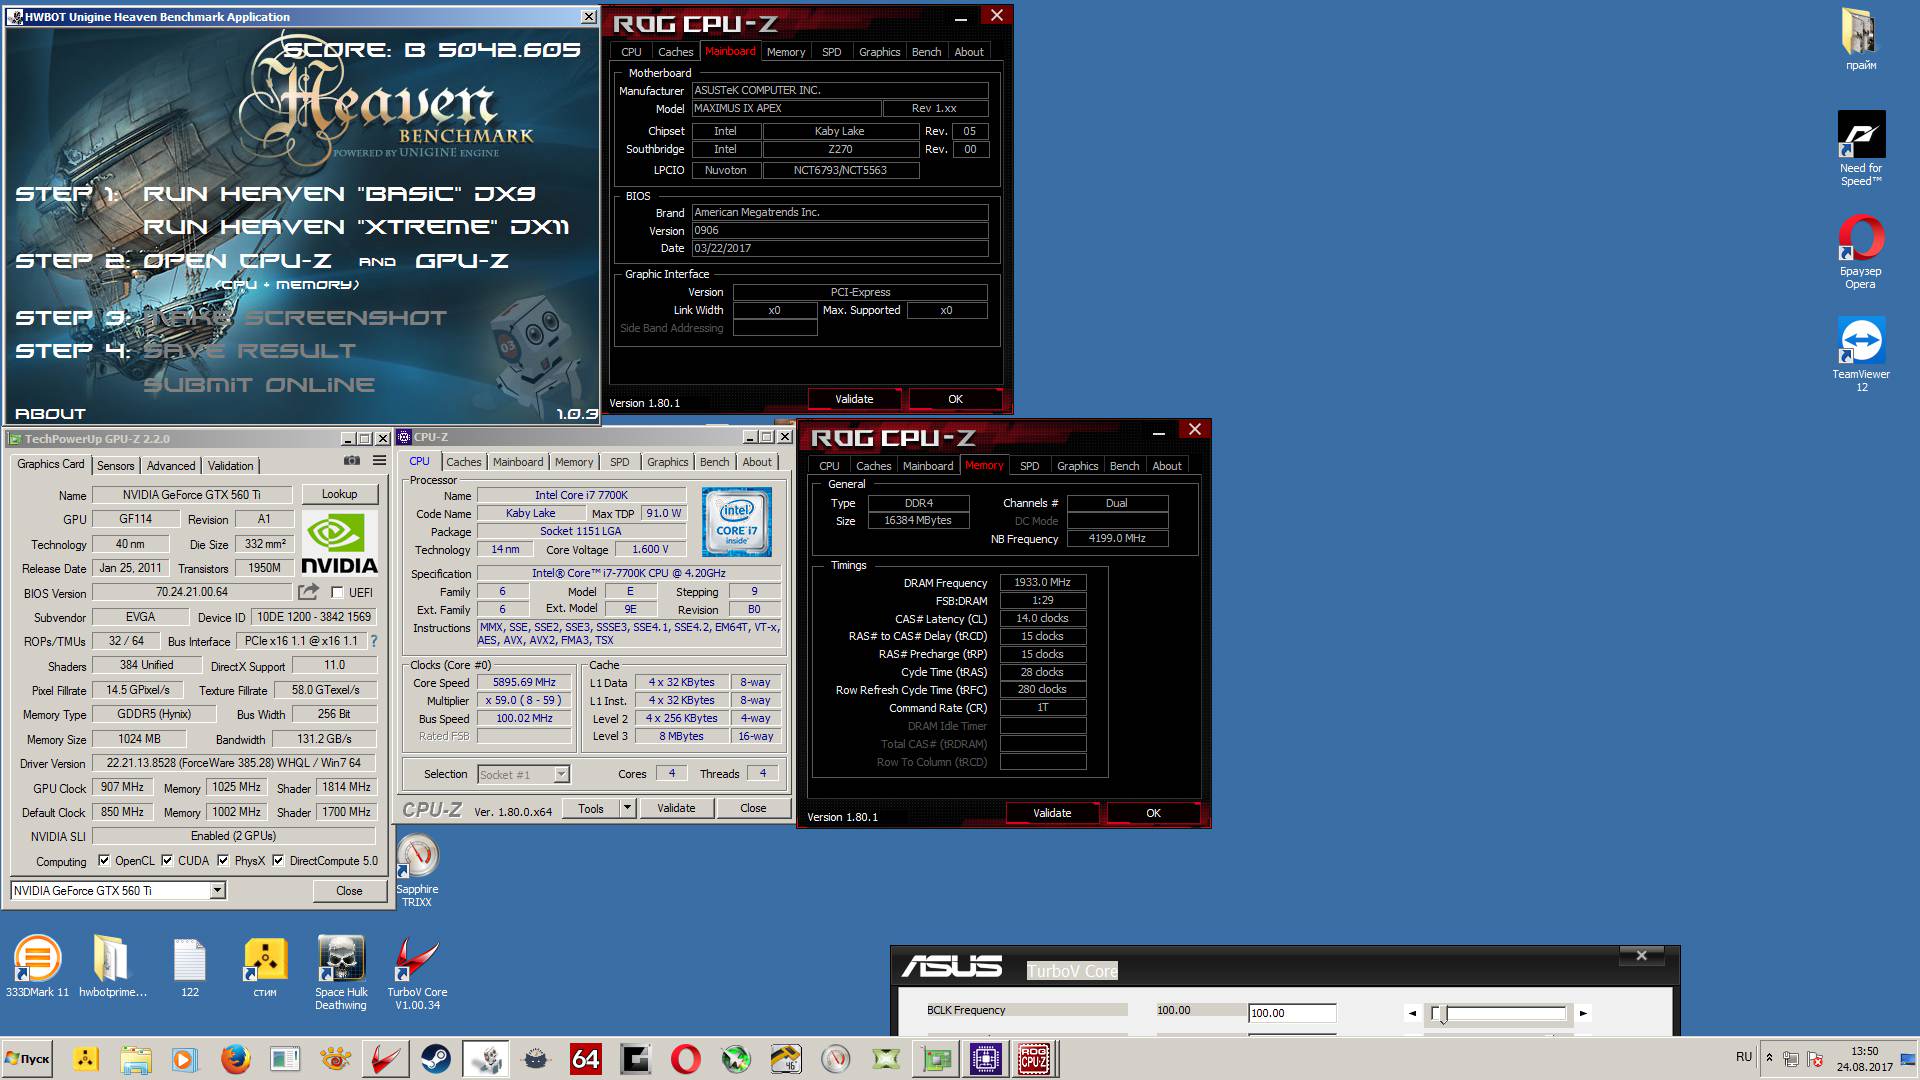Click SAVE RESULT in Heaven Benchmark
Viewport: 1920px width, 1080px height.
pos(250,351)
